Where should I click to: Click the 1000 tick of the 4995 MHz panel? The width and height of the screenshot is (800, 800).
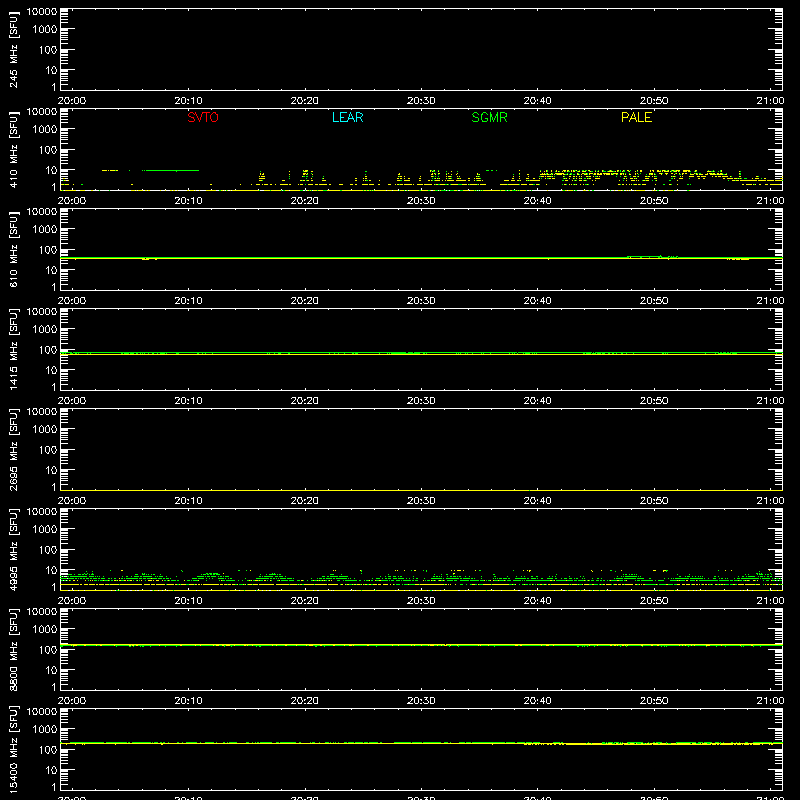[x=45, y=530]
